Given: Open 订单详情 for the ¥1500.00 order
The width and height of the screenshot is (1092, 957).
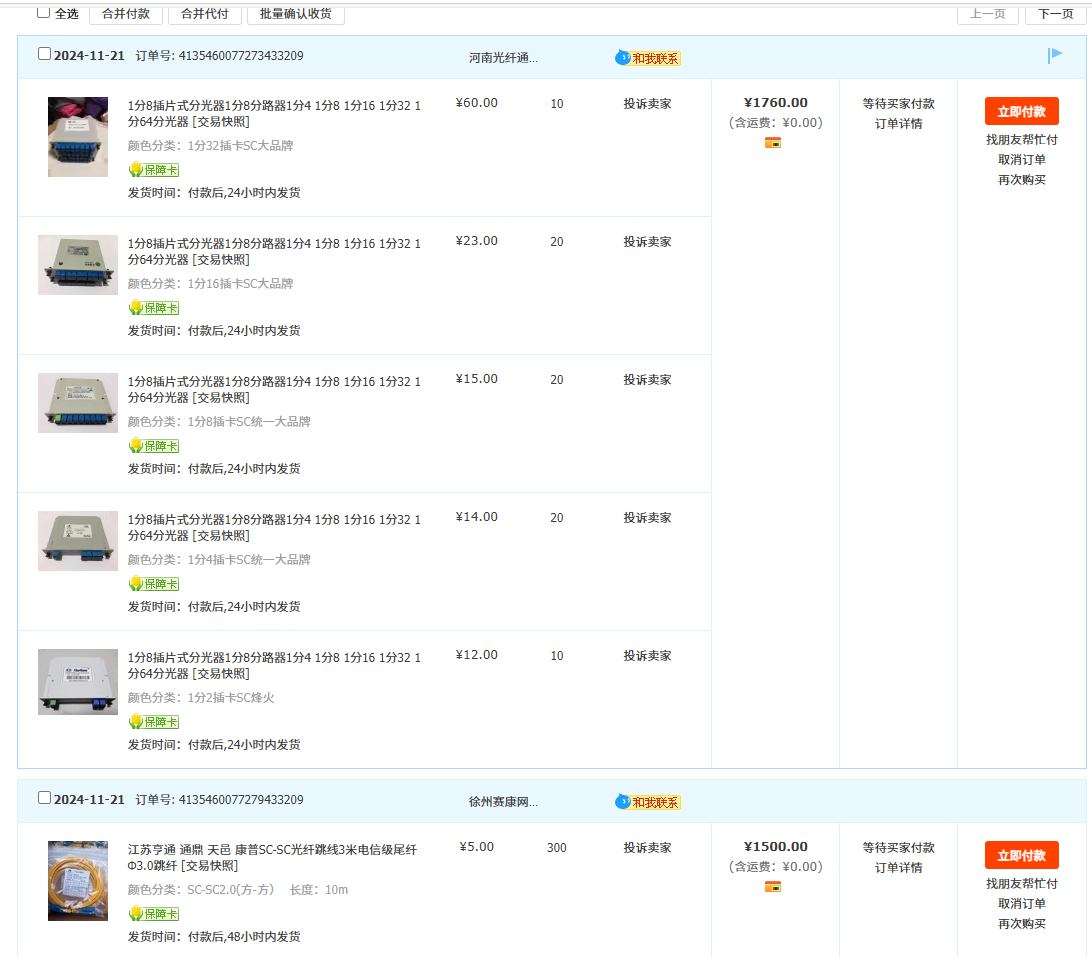Looking at the screenshot, I should point(898,868).
